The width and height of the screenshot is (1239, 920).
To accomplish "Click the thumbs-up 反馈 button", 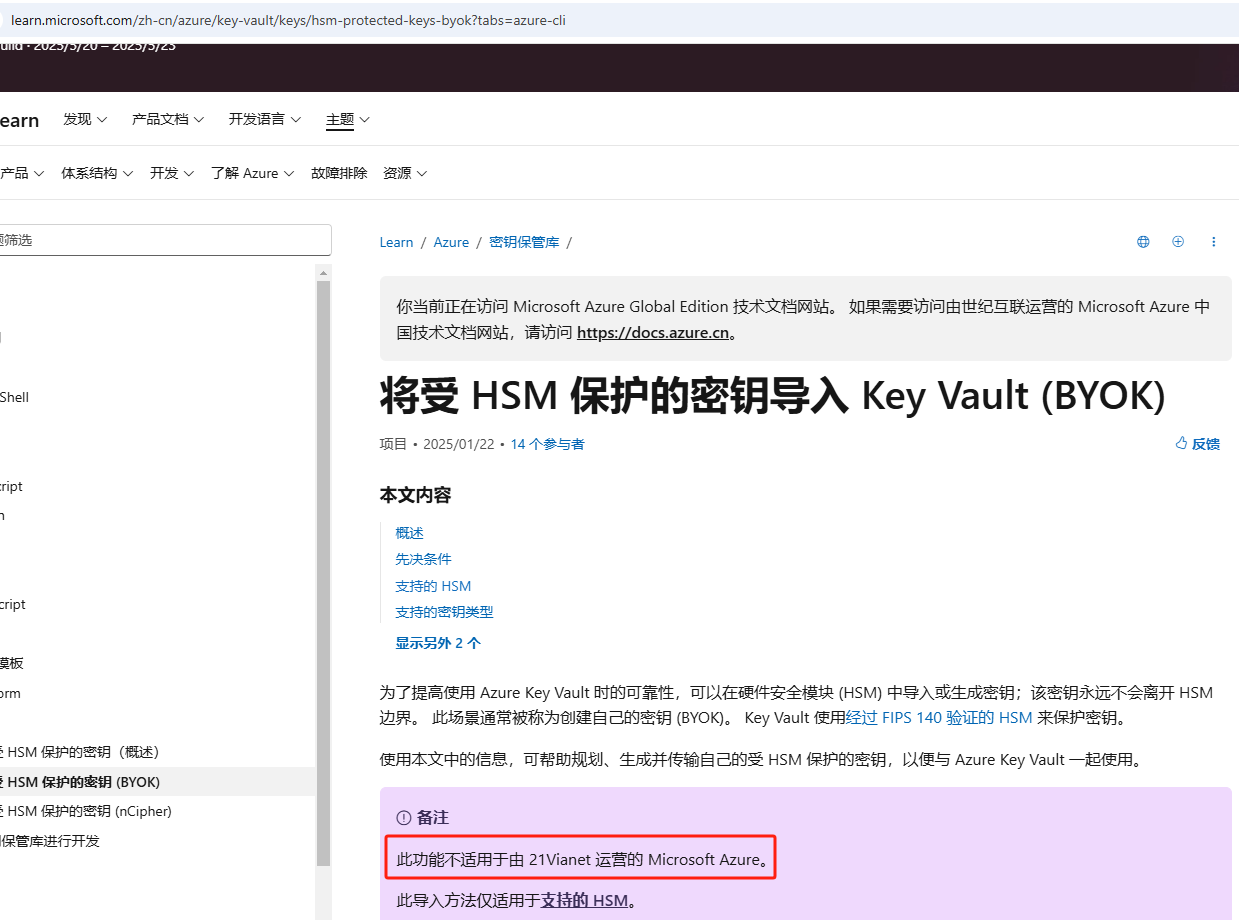I will pyautogui.click(x=1197, y=444).
